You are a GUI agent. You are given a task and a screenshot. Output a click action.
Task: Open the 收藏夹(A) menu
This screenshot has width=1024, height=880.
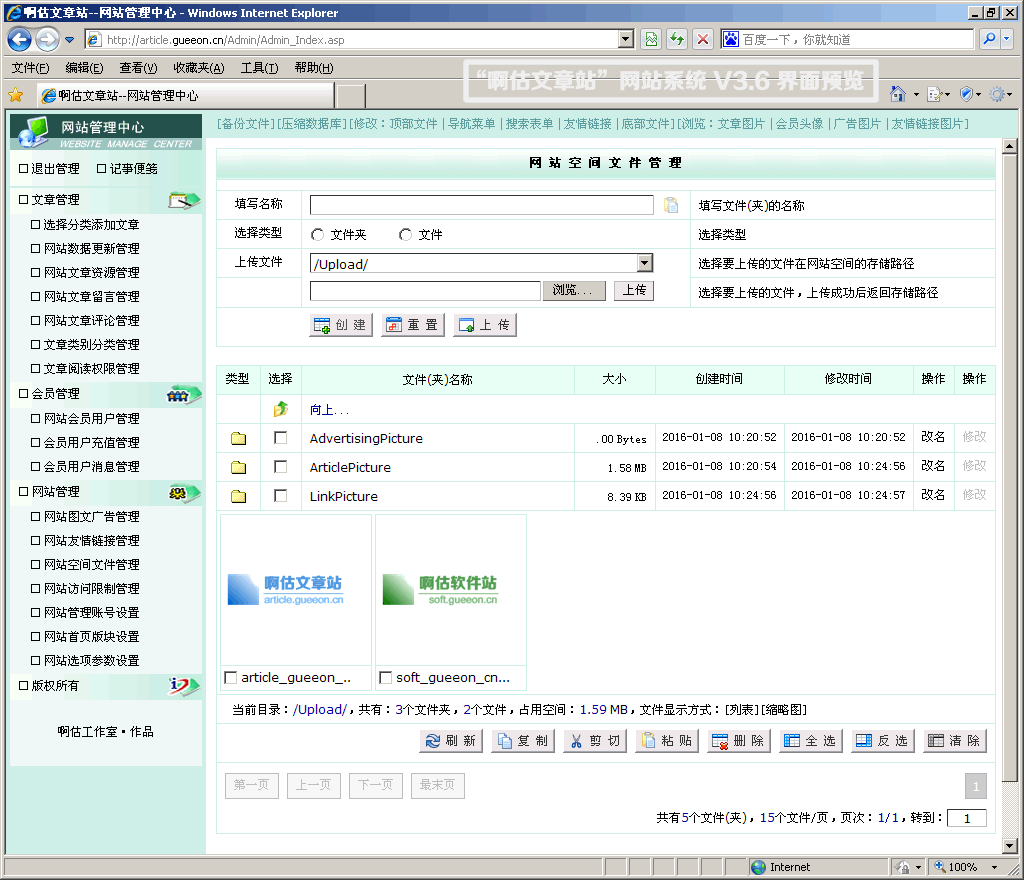click(x=198, y=68)
